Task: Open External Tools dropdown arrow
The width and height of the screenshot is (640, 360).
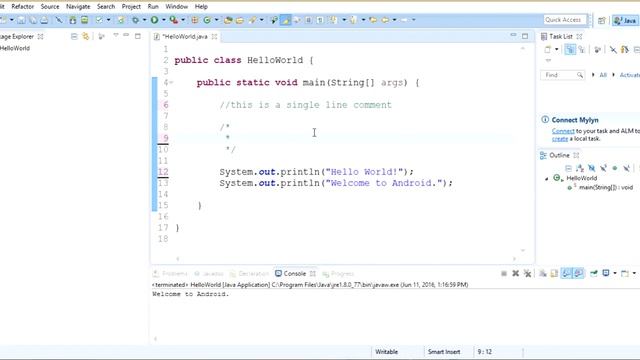Action: tap(183, 20)
